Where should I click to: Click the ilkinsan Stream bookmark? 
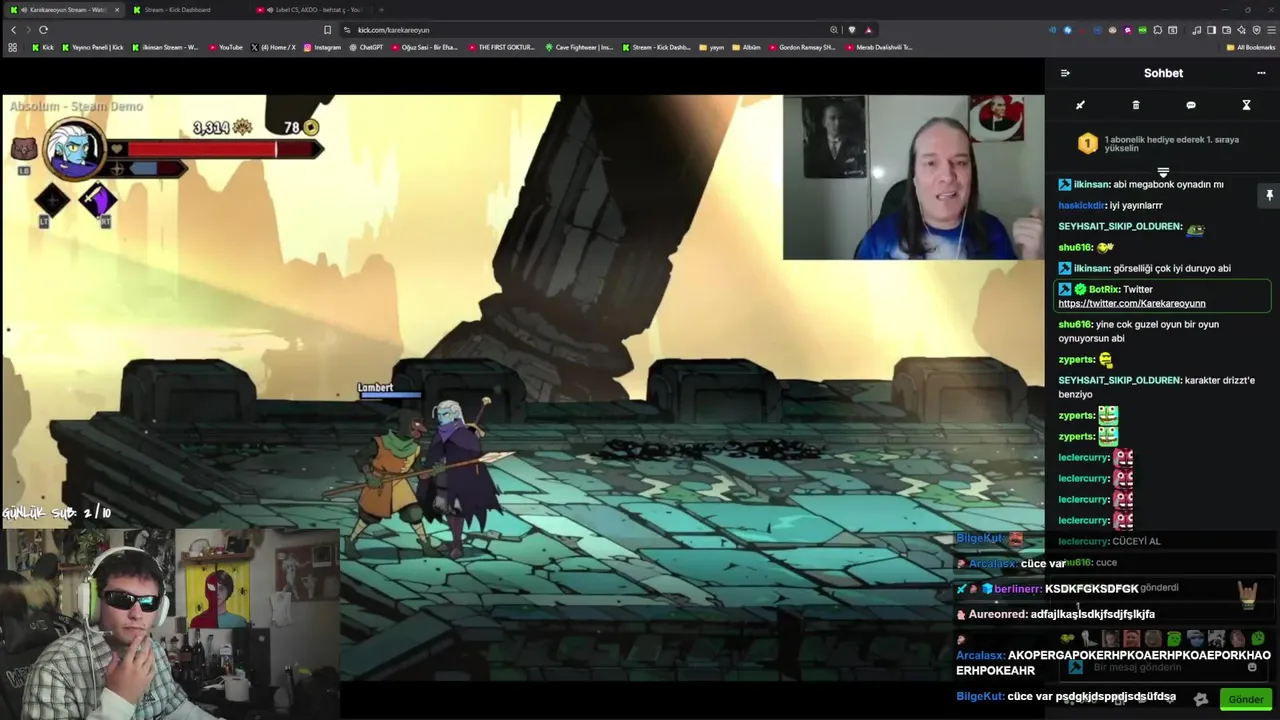165,47
